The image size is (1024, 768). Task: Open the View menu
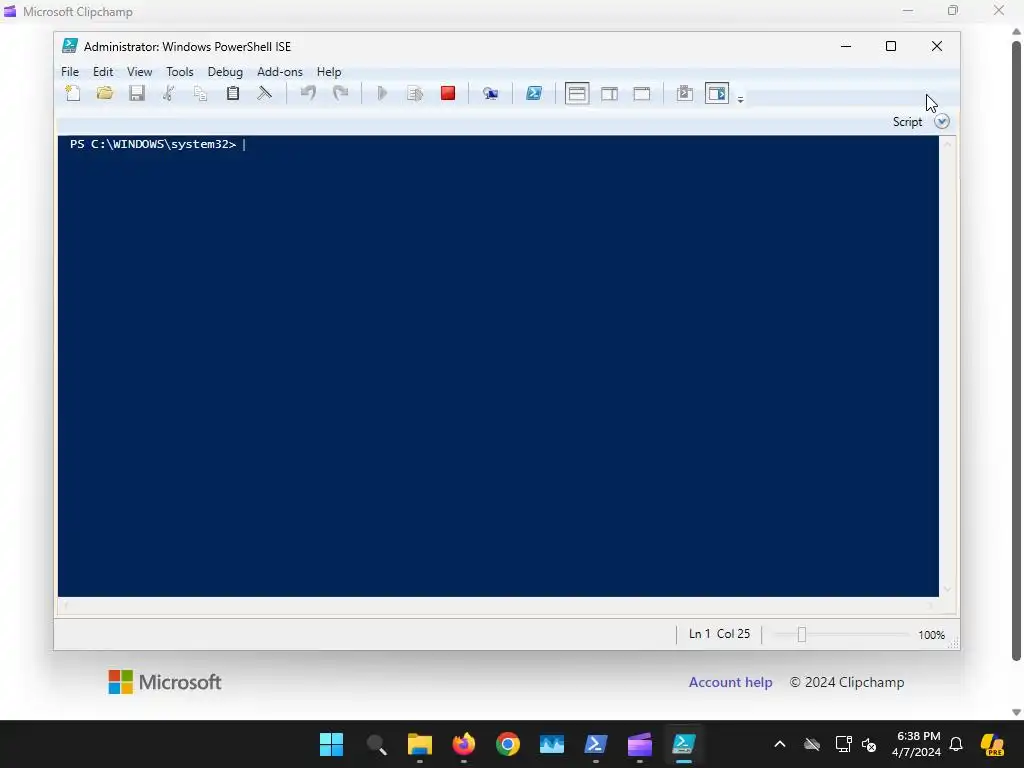(x=139, y=72)
